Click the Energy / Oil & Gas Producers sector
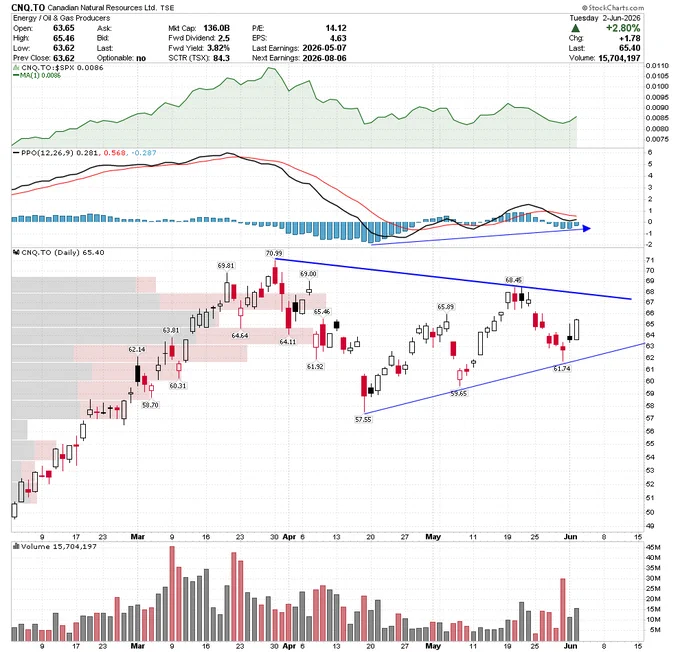This screenshot has width=680, height=652. 61,18
